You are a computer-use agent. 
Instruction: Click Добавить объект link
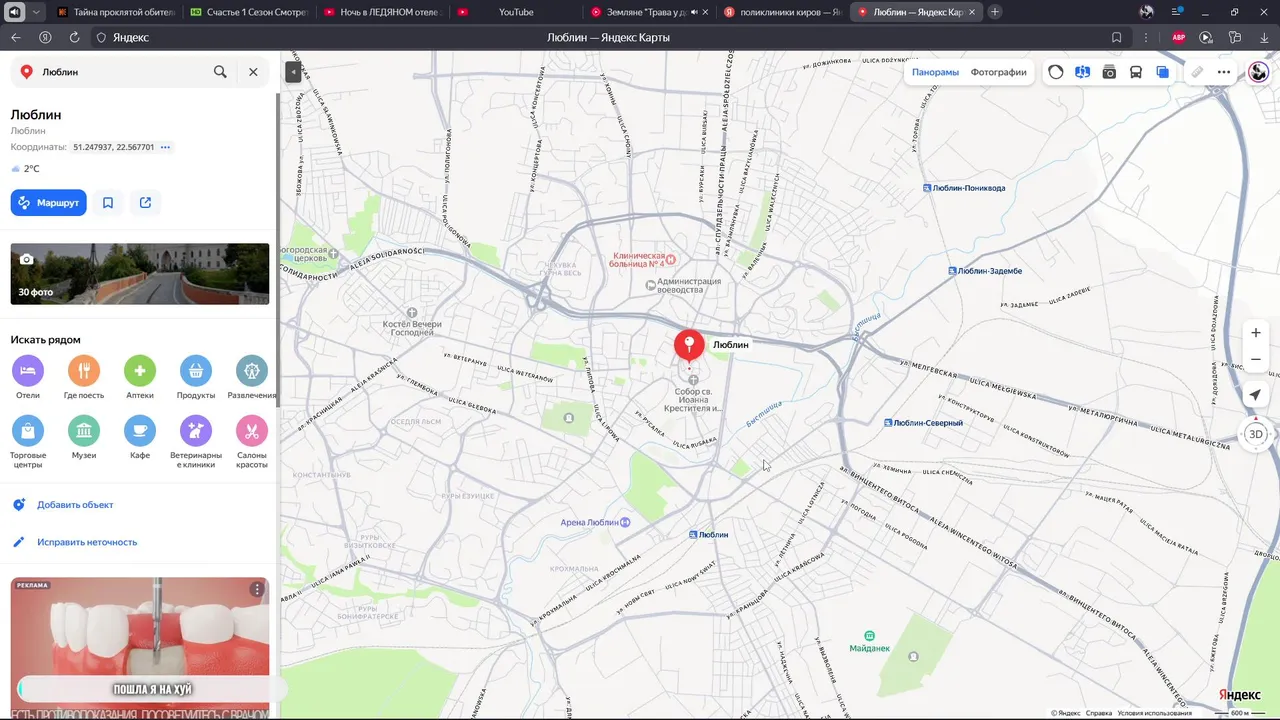point(75,505)
